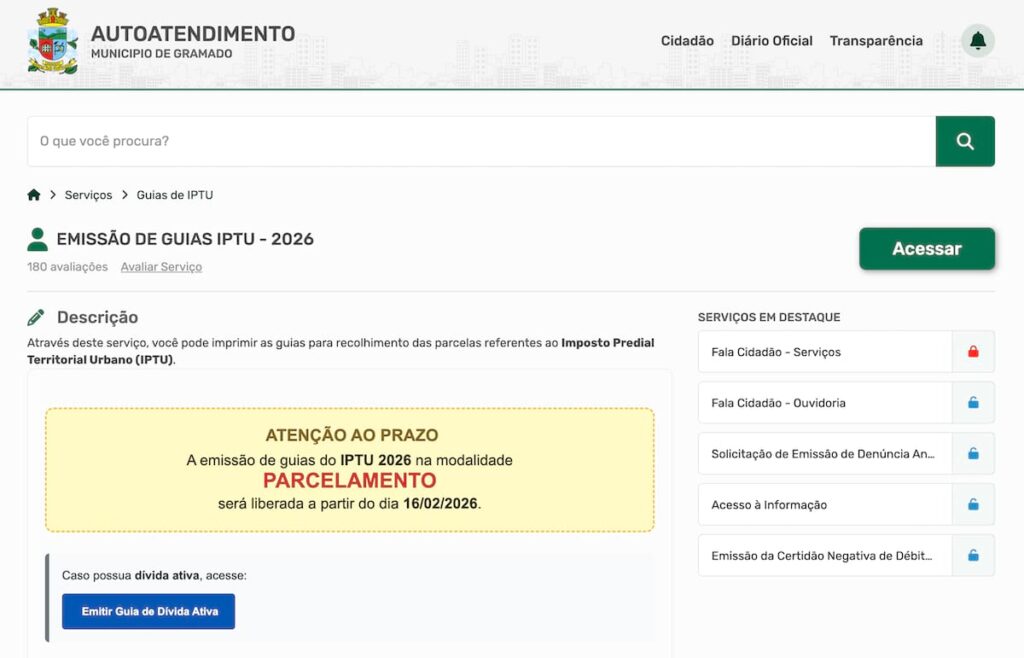Click the pencil icon next to Descrição
Screen dimensions: 1024x658
[x=36, y=317]
